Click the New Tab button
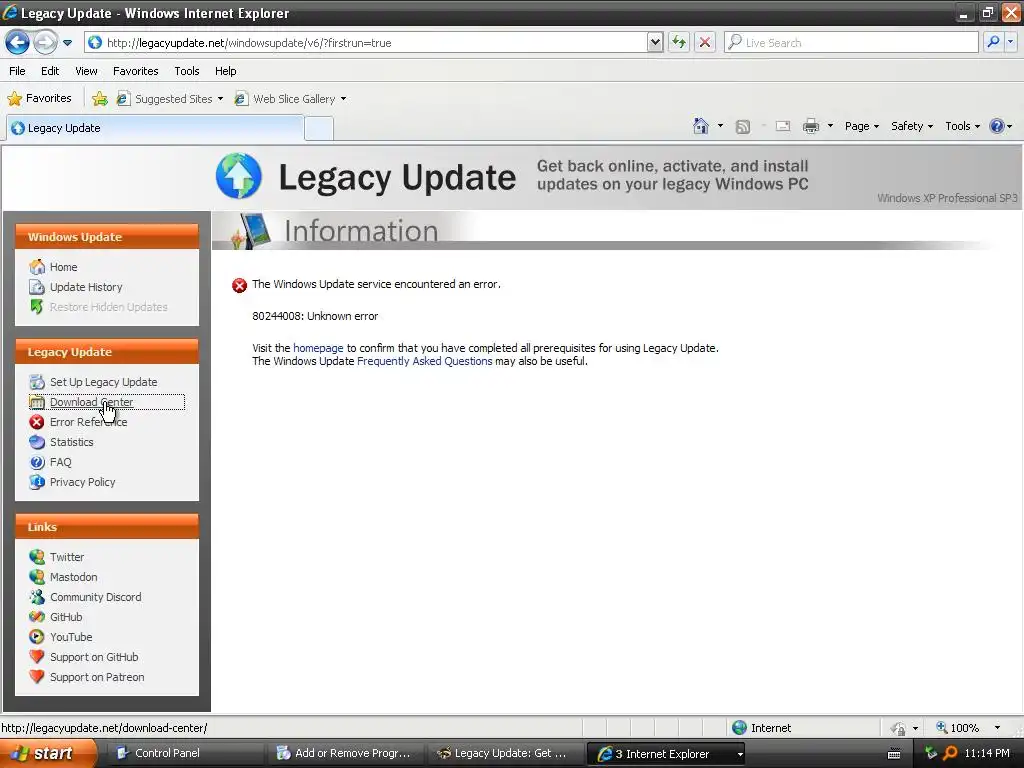1024x768 pixels. point(319,129)
